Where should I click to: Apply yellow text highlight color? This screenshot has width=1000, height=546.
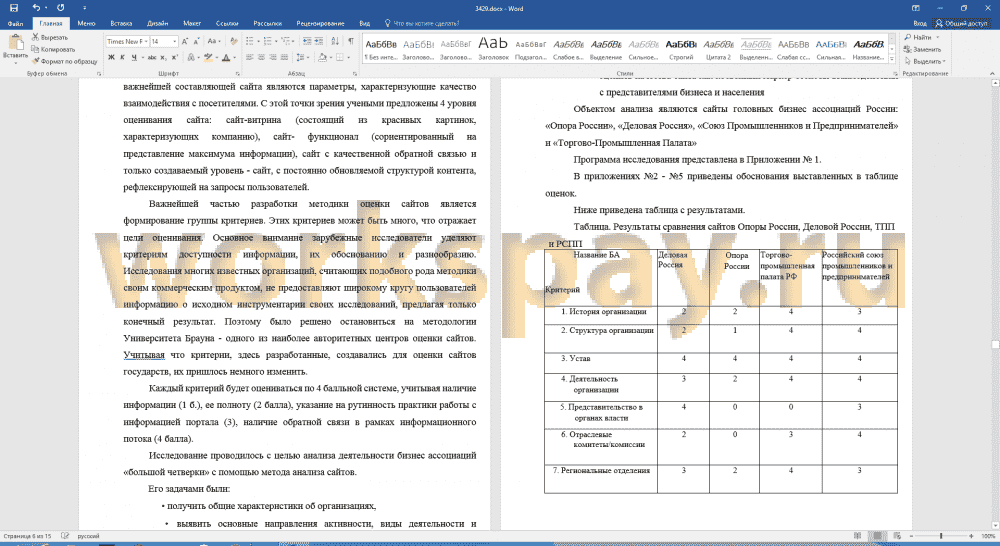tap(208, 57)
